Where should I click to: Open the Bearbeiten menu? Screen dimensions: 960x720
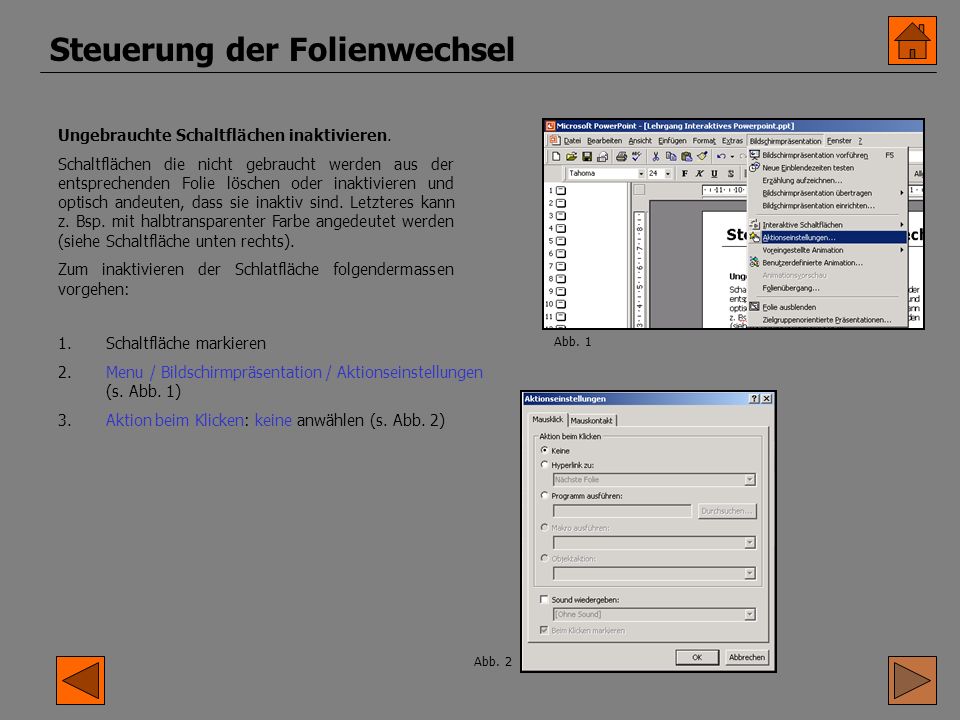click(604, 141)
